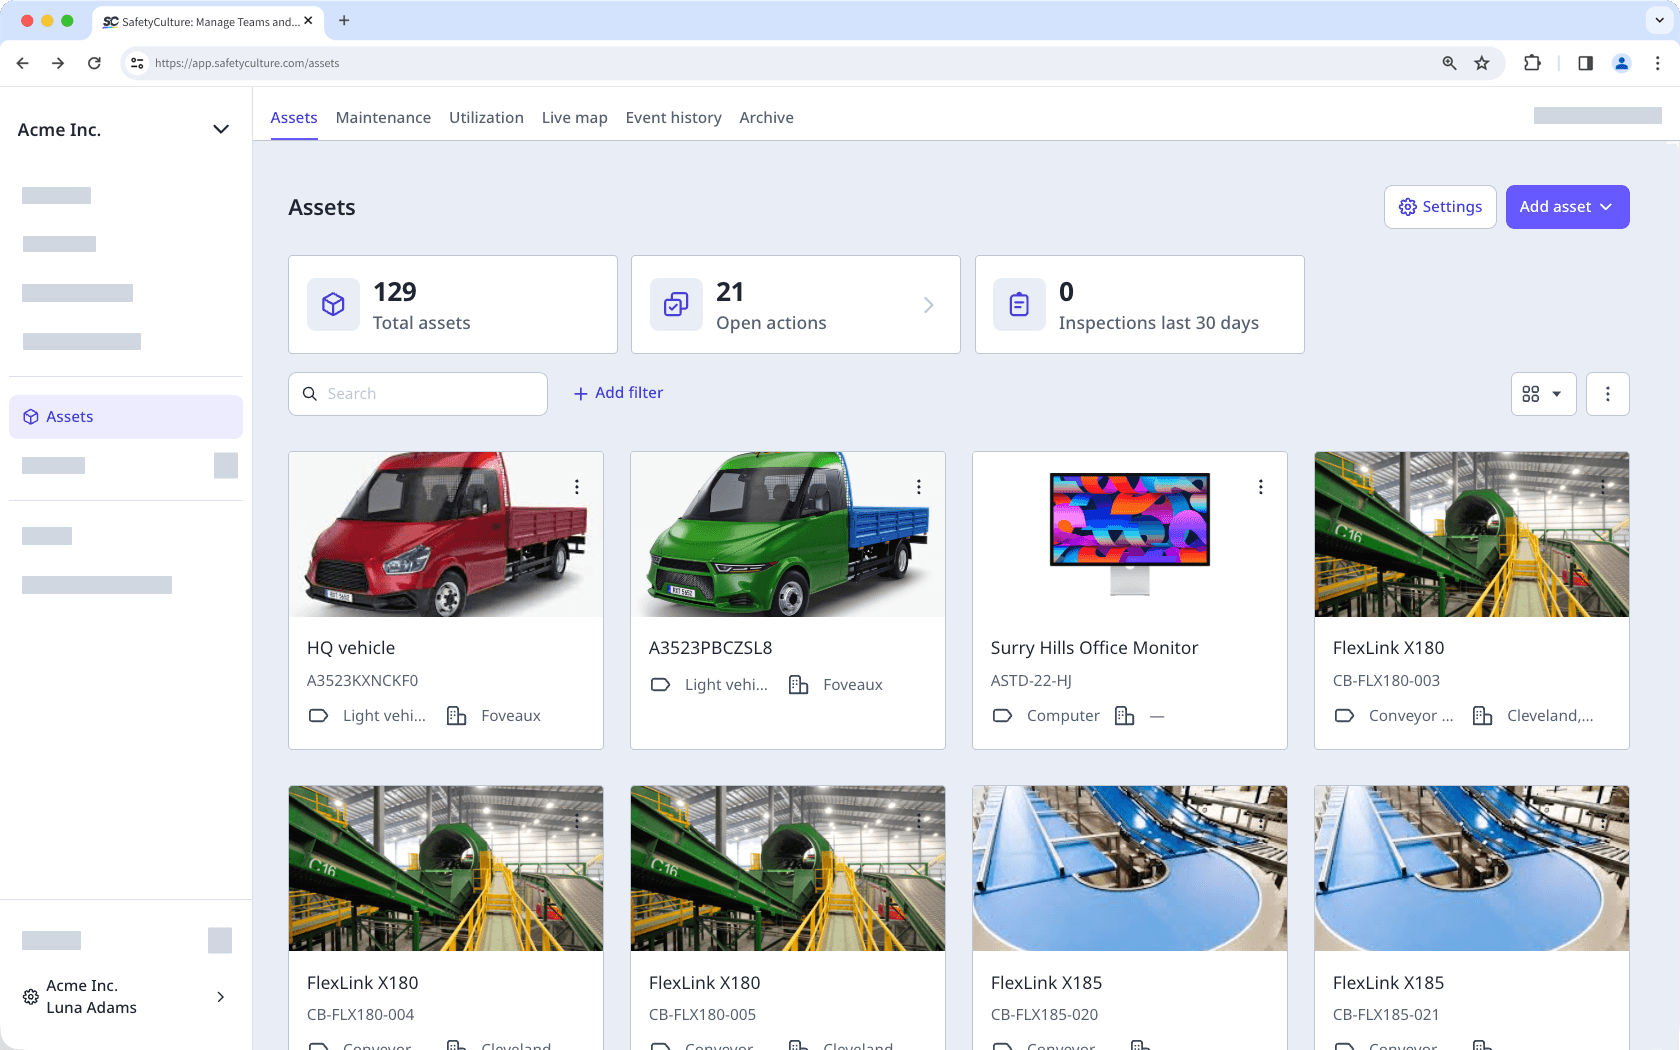Click inside the Search field
Screen dimensions: 1680x1050
(420, 393)
